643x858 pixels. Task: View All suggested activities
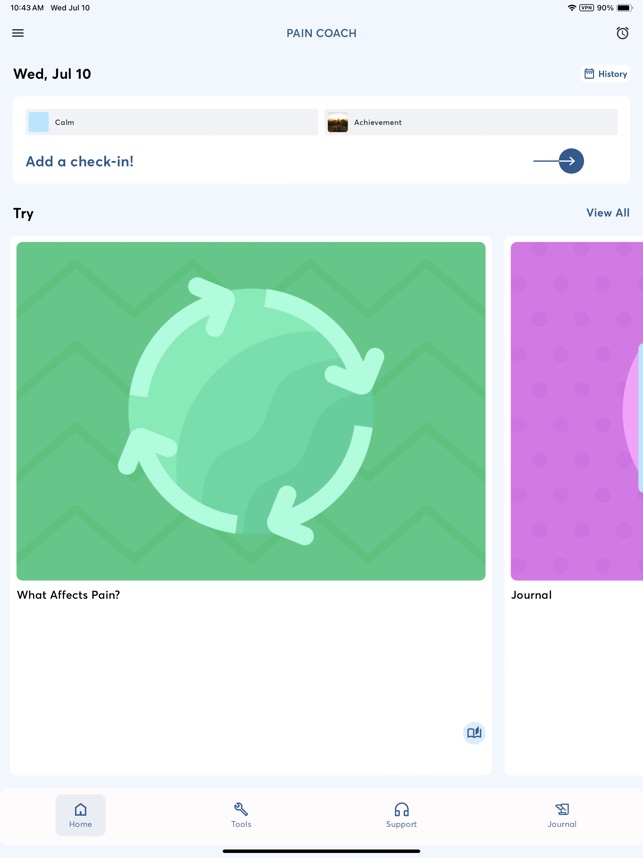click(607, 213)
